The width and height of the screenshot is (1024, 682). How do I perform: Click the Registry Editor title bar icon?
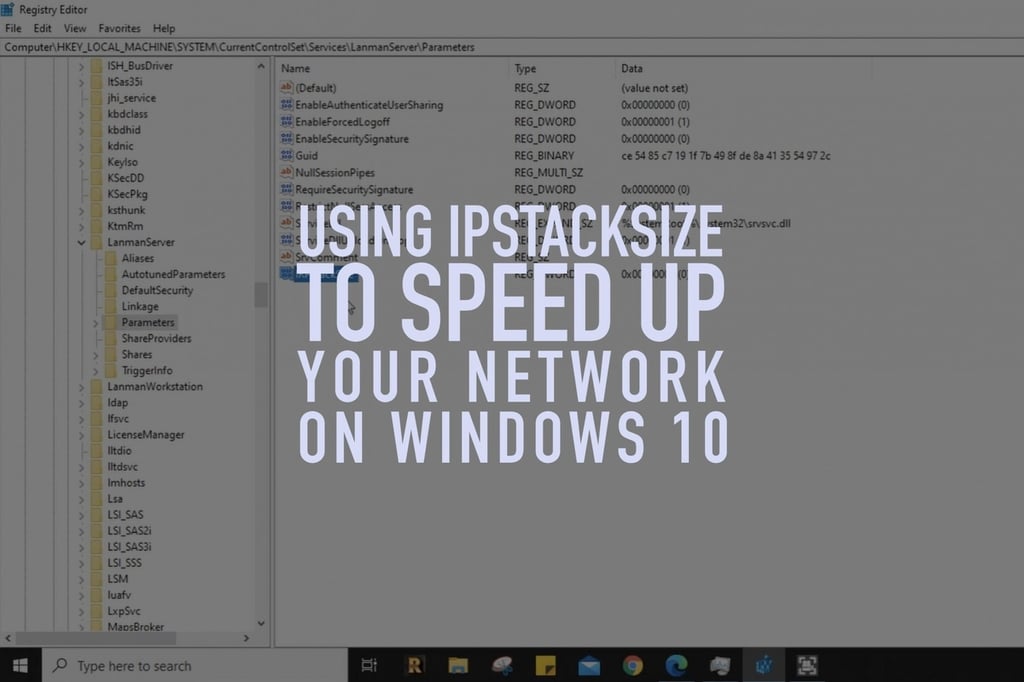tap(8, 9)
